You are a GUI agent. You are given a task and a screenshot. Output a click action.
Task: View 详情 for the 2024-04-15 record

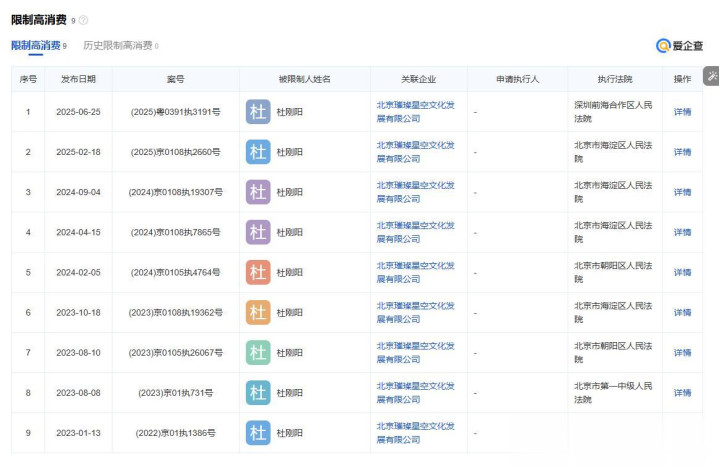682,232
